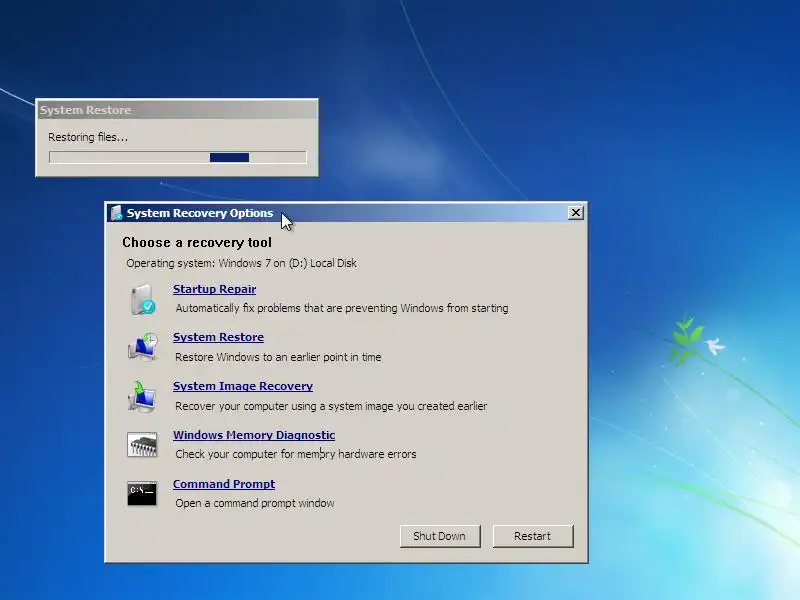Viewport: 800px width, 600px height.
Task: Click the System Restore window title bar
Action: pyautogui.click(x=177, y=110)
